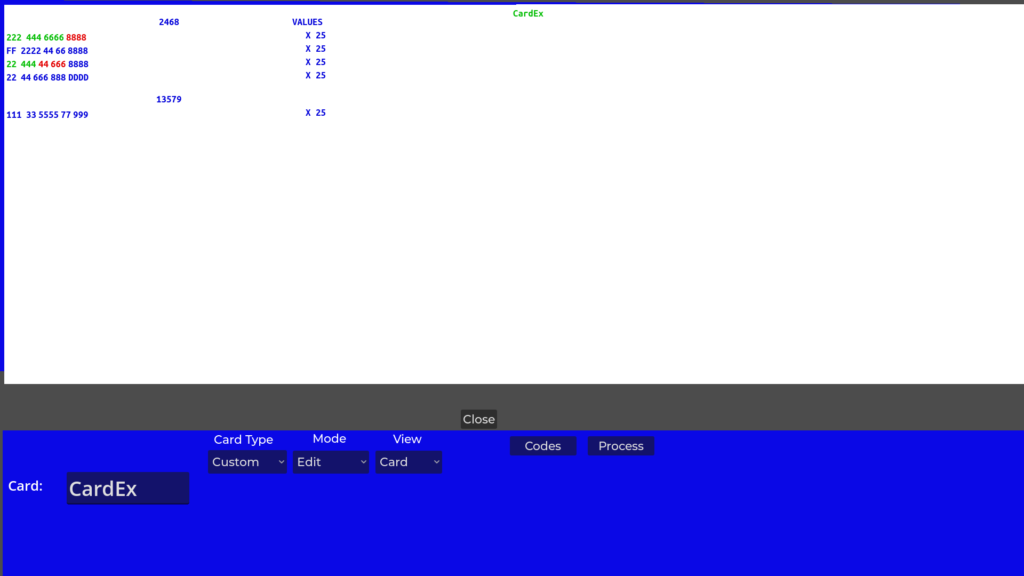1024x576 pixels.
Task: Click the hand line 111 33 5555 77 999
Action: [x=47, y=115]
